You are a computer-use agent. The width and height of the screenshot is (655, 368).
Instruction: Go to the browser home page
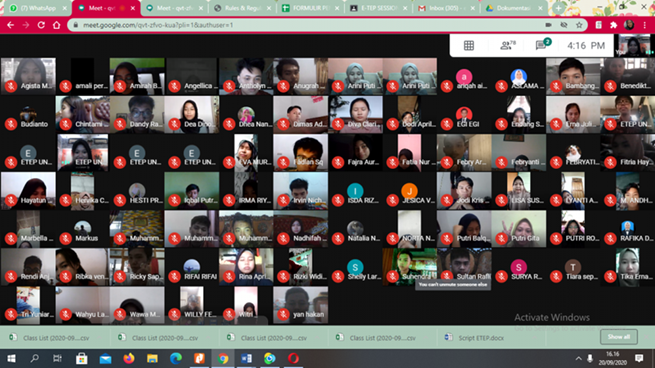tap(56, 25)
